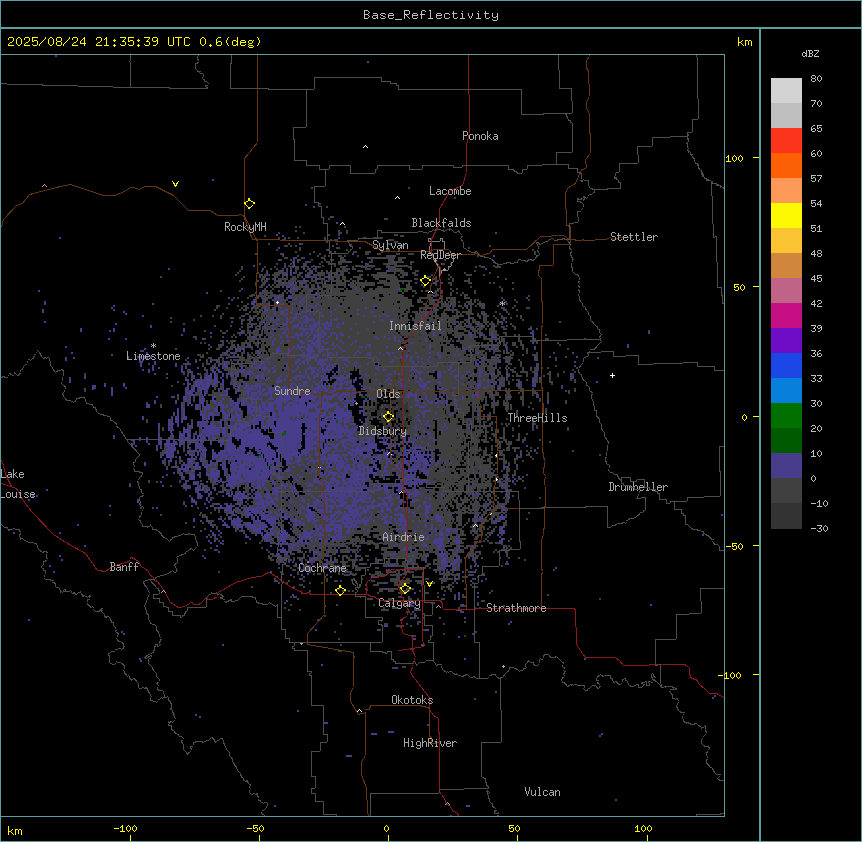
Task: Select the slate purple 0–10 dBZ legend swatch
Action: click(786, 466)
